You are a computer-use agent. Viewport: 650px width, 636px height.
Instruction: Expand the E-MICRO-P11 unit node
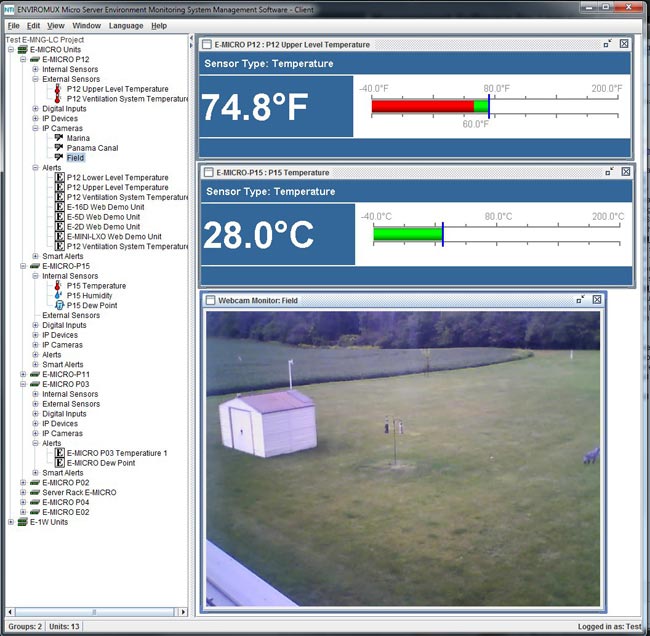click(x=23, y=374)
